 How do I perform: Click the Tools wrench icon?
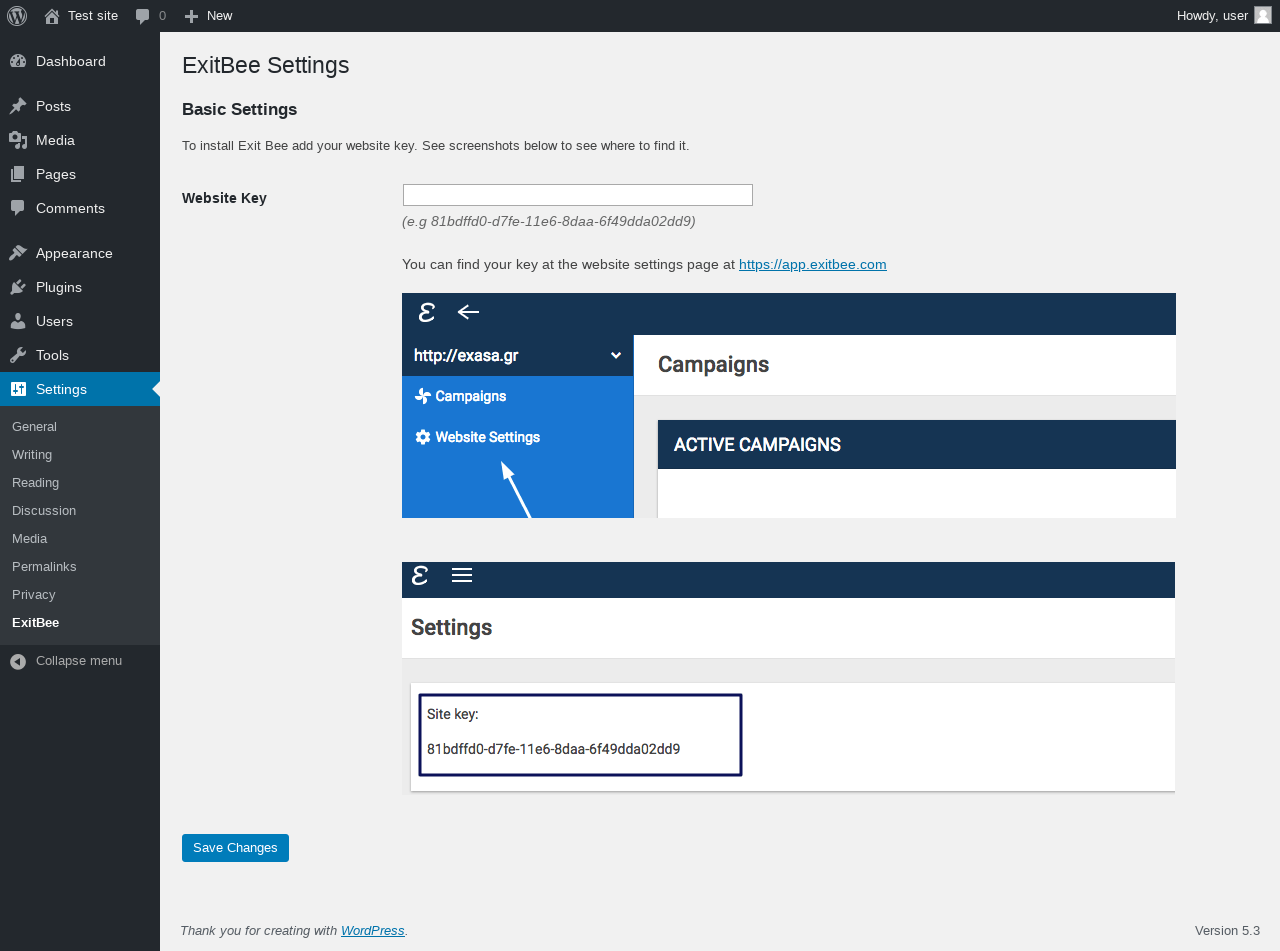tap(18, 355)
